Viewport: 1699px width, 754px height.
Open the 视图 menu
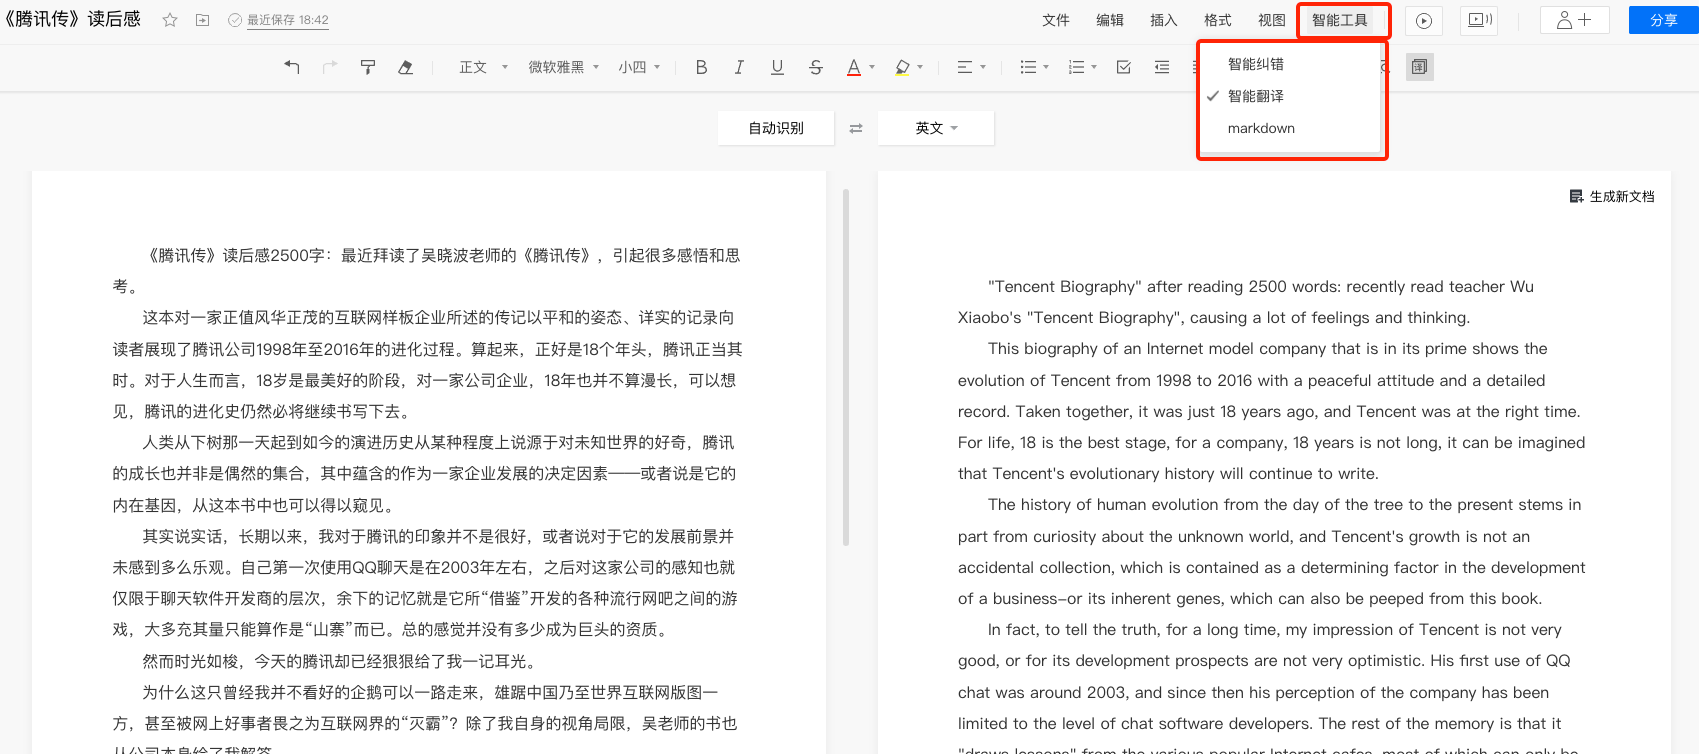tap(1272, 20)
